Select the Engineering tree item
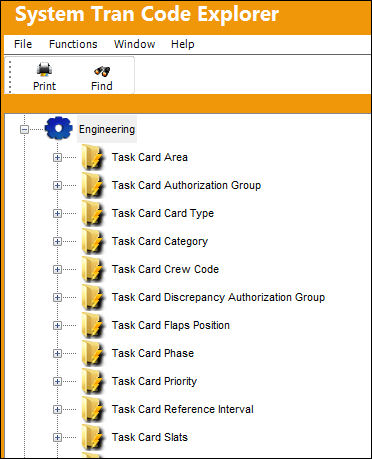The height and width of the screenshot is (459, 372). click(x=107, y=129)
